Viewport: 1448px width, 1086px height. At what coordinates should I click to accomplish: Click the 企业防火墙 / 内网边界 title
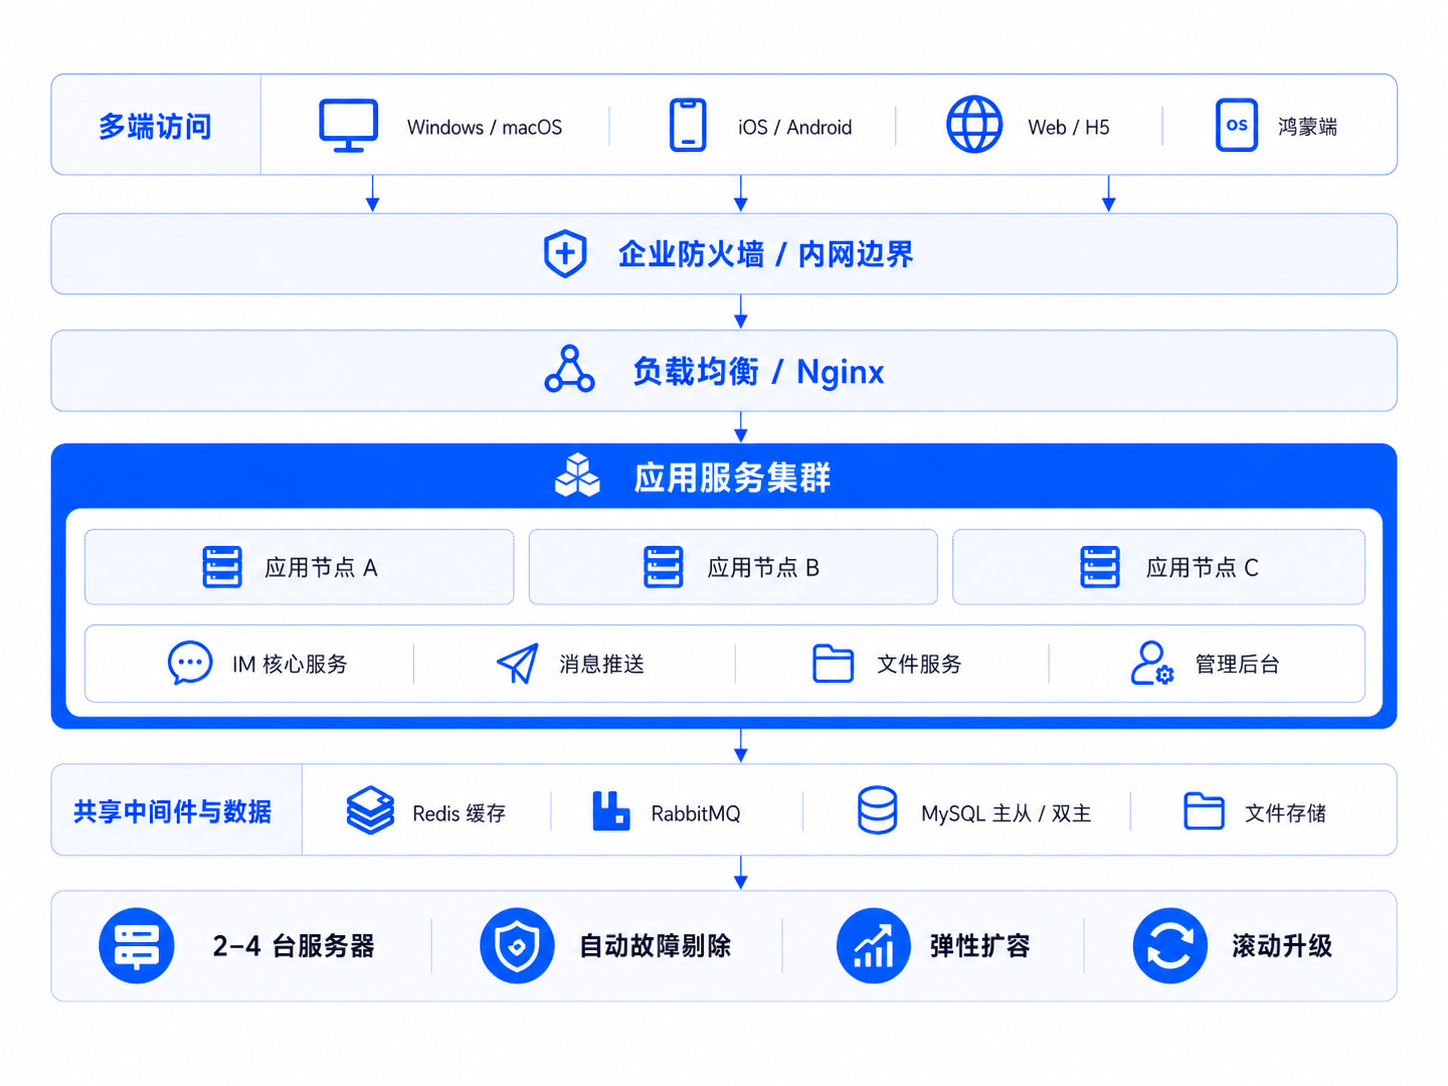pyautogui.click(x=765, y=255)
